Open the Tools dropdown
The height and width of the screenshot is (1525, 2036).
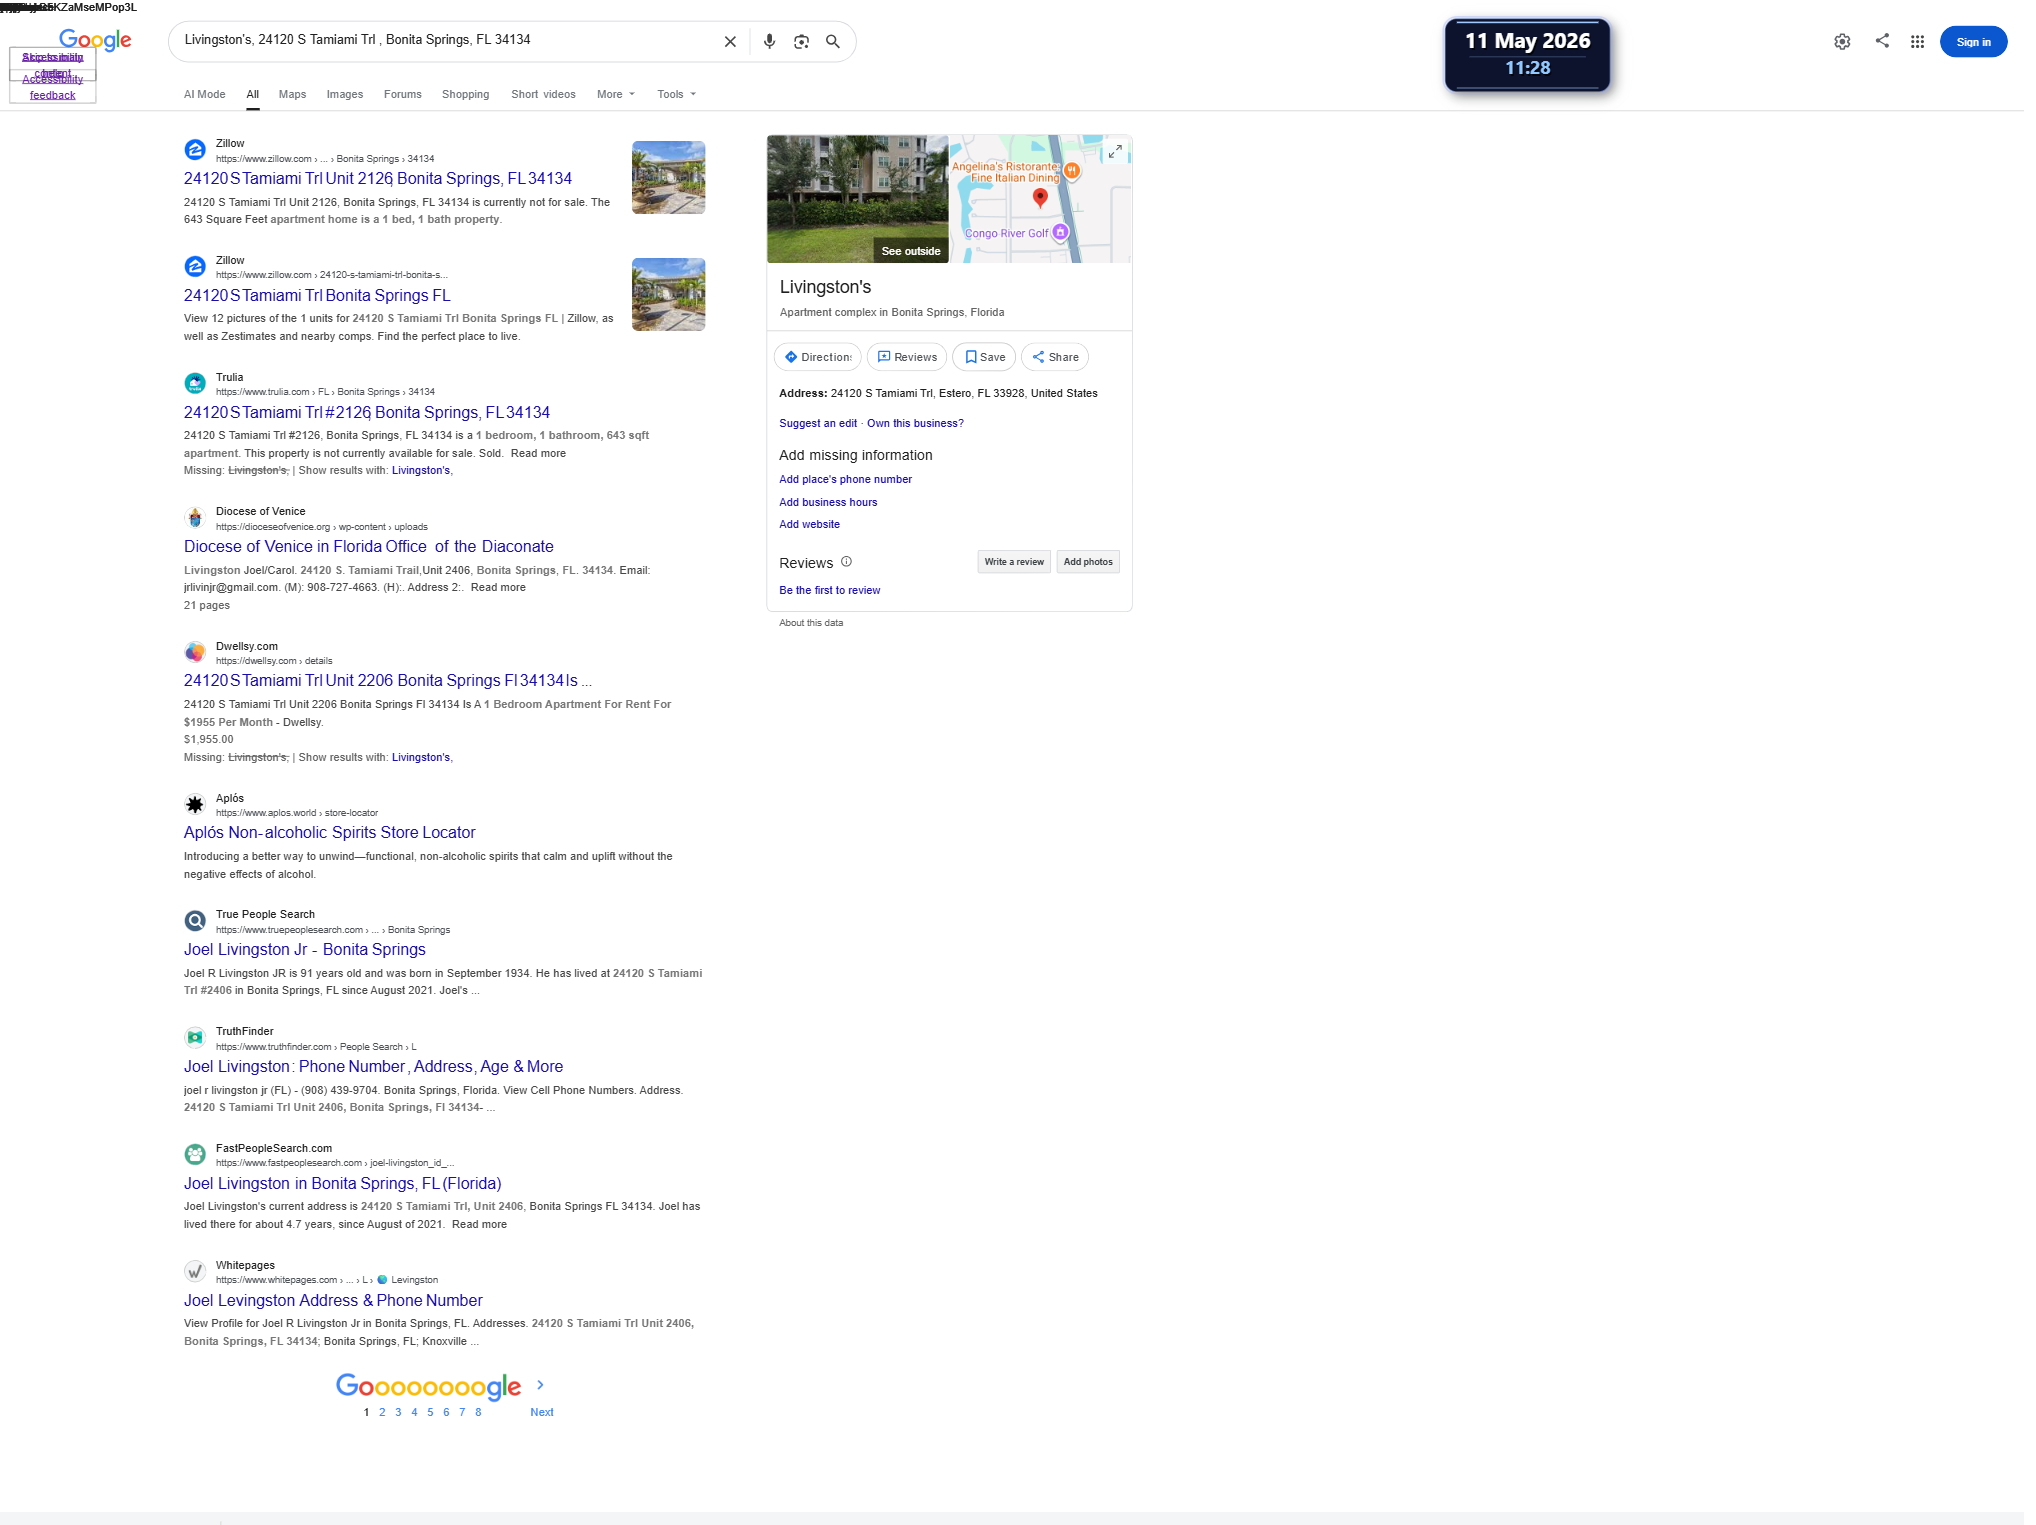677,95
